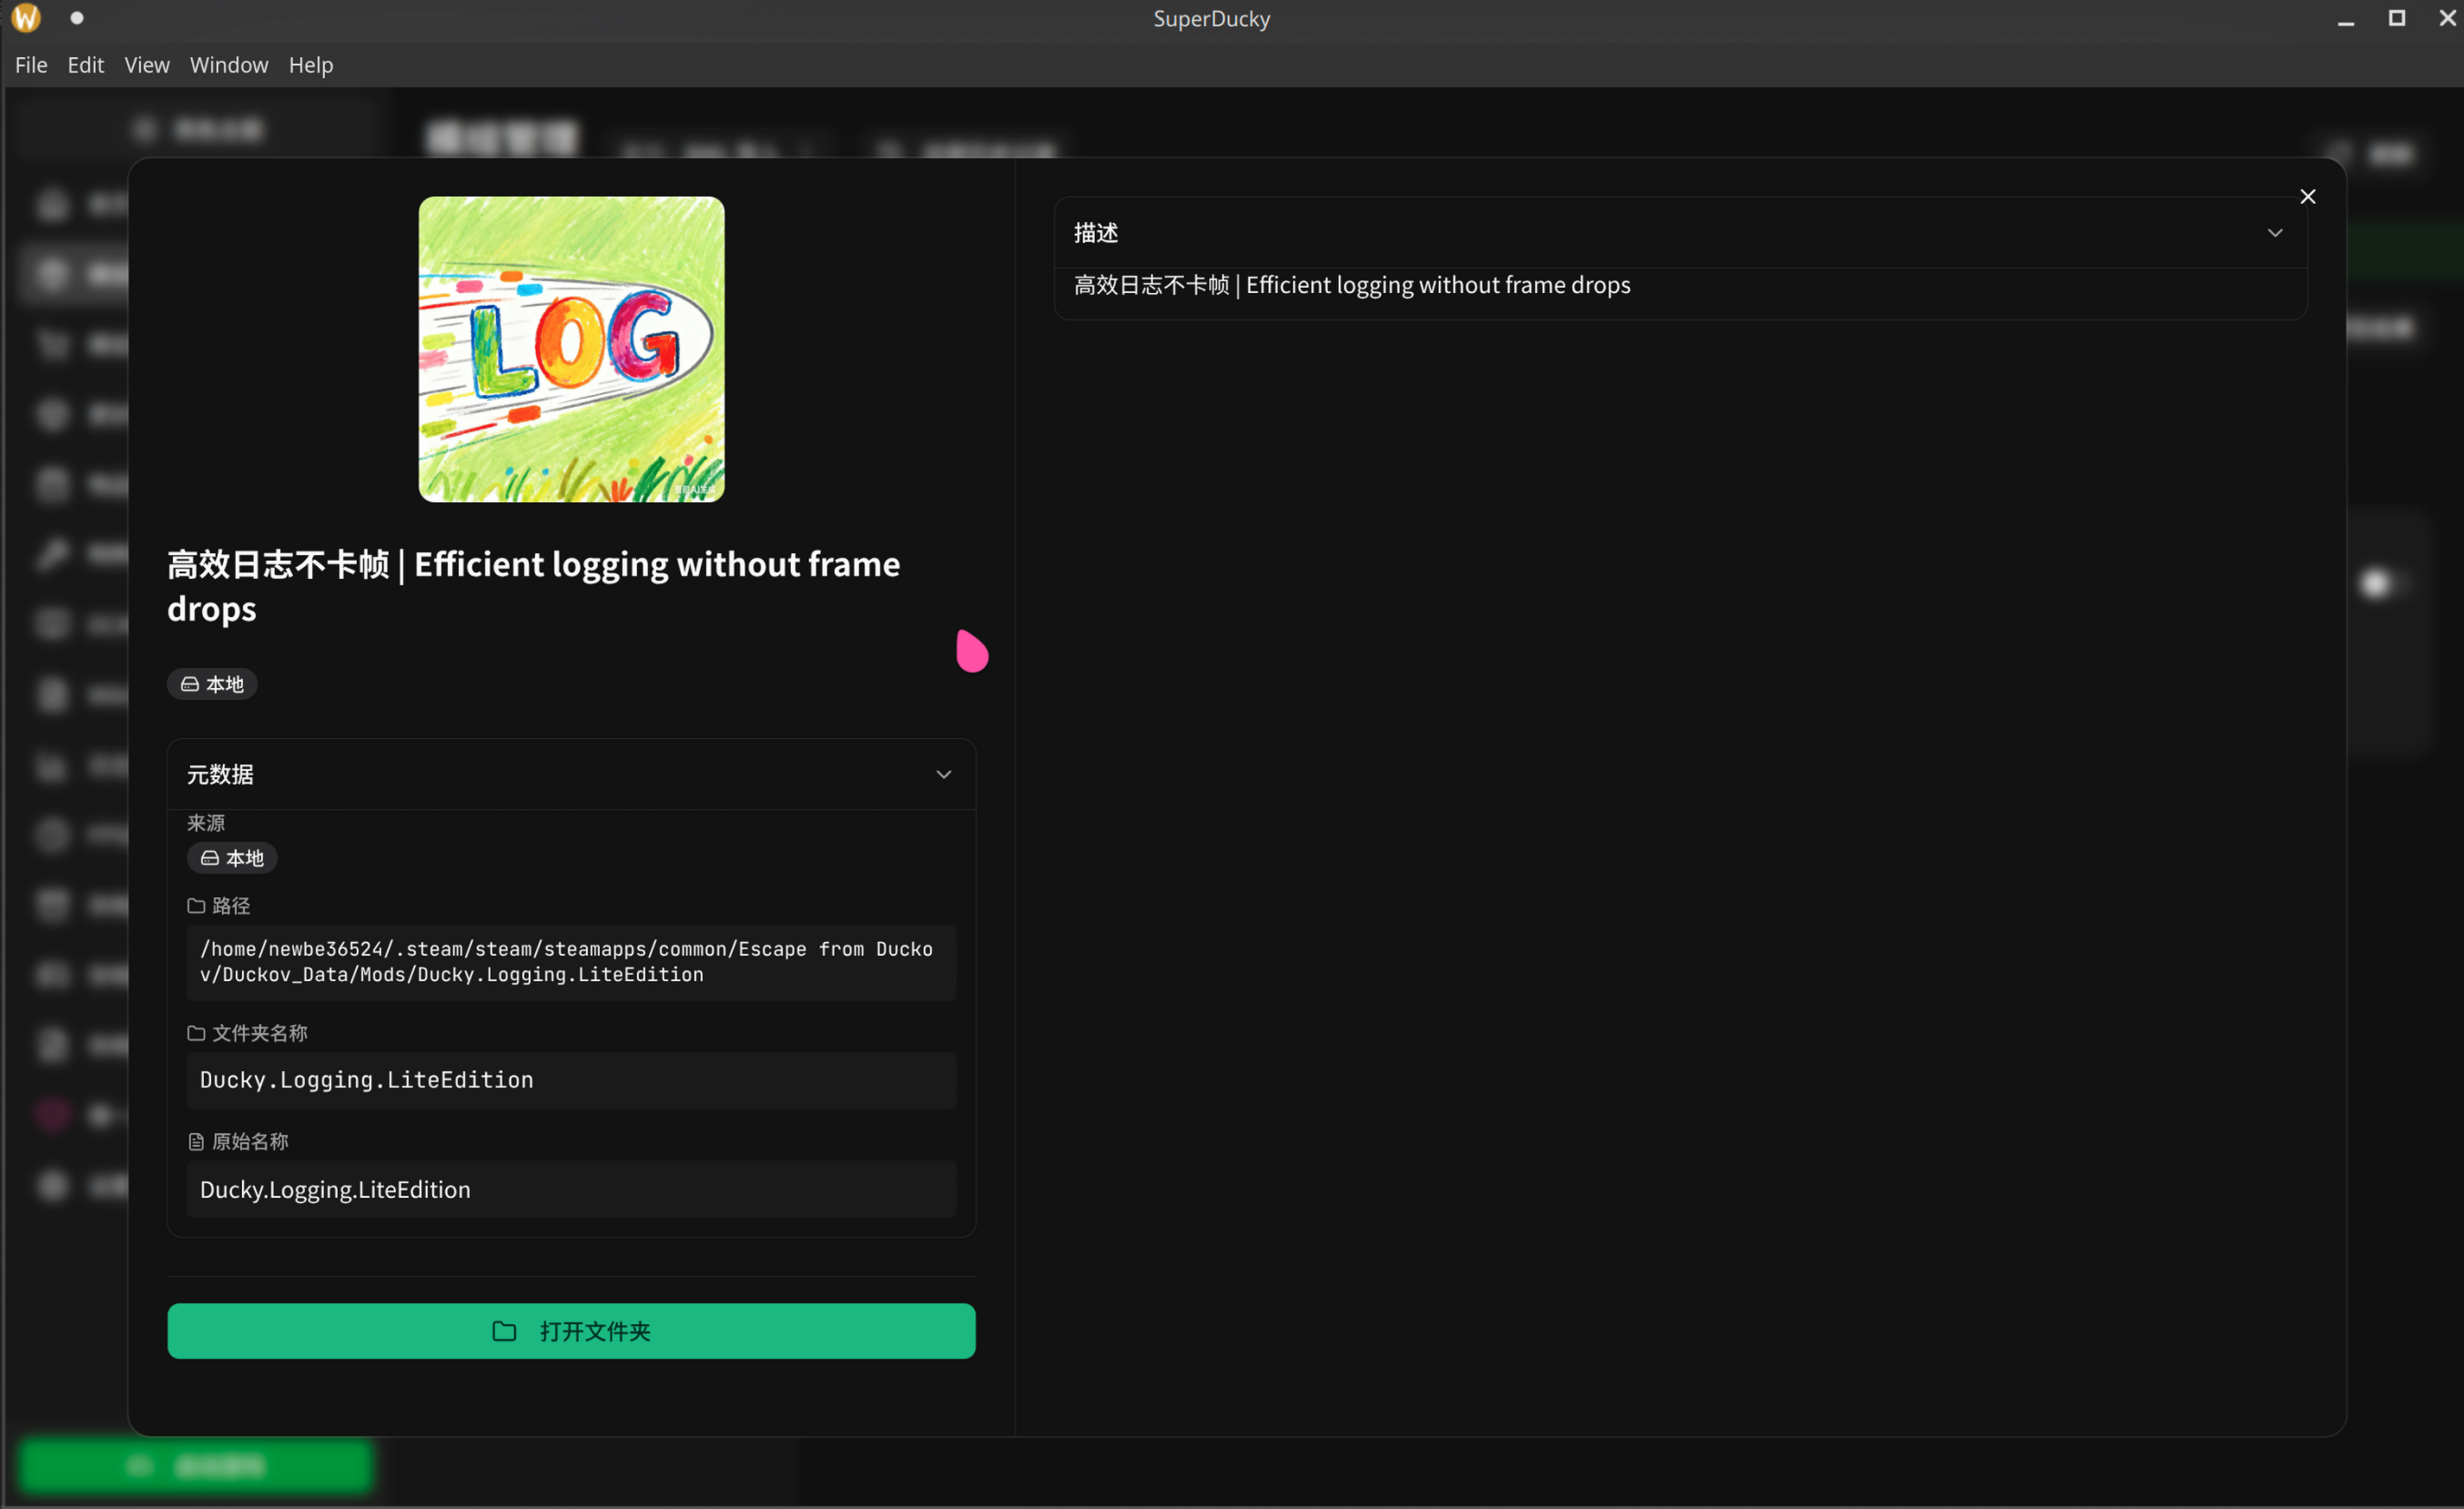Click the 本地 tag below the title
2464x1509 pixels.
click(x=212, y=684)
